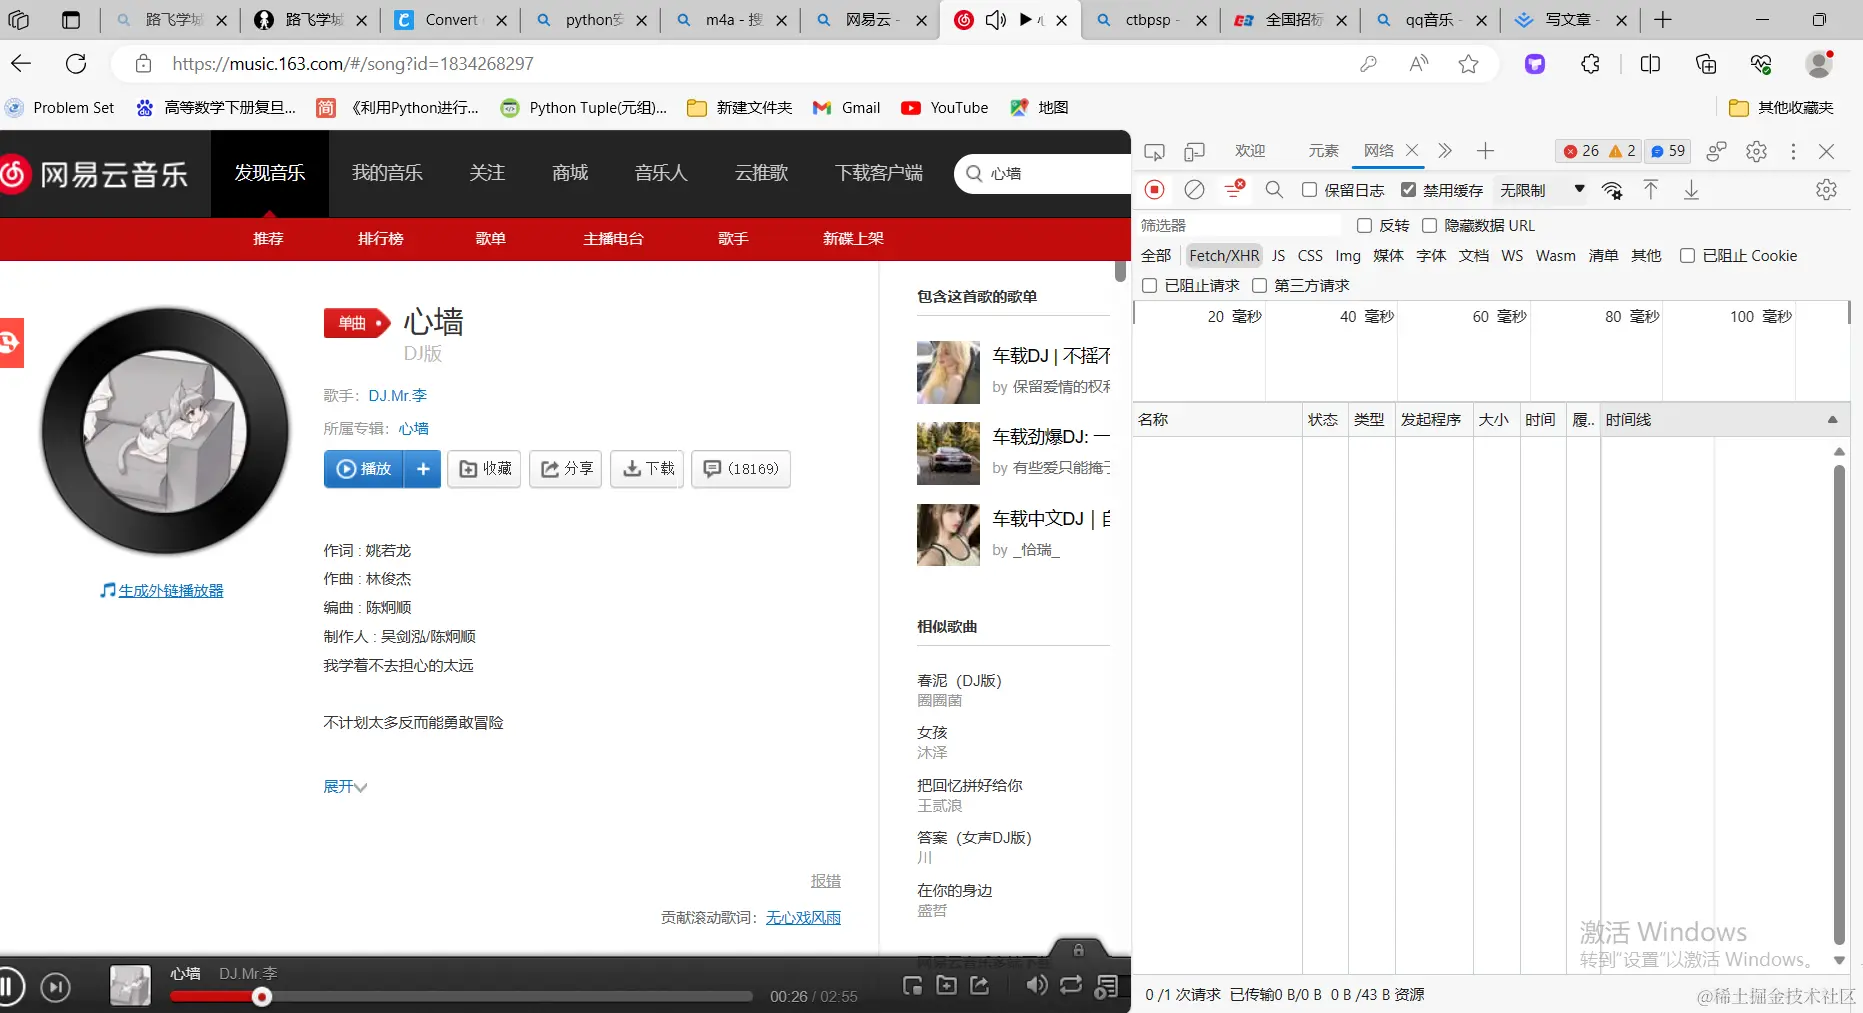The height and width of the screenshot is (1013, 1863).
Task: Click the progress bar playhead handle
Action: 262,996
